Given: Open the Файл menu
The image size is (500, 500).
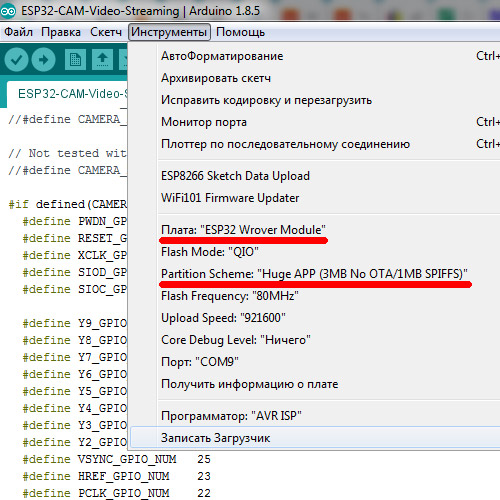Looking at the screenshot, I should coord(18,32).
